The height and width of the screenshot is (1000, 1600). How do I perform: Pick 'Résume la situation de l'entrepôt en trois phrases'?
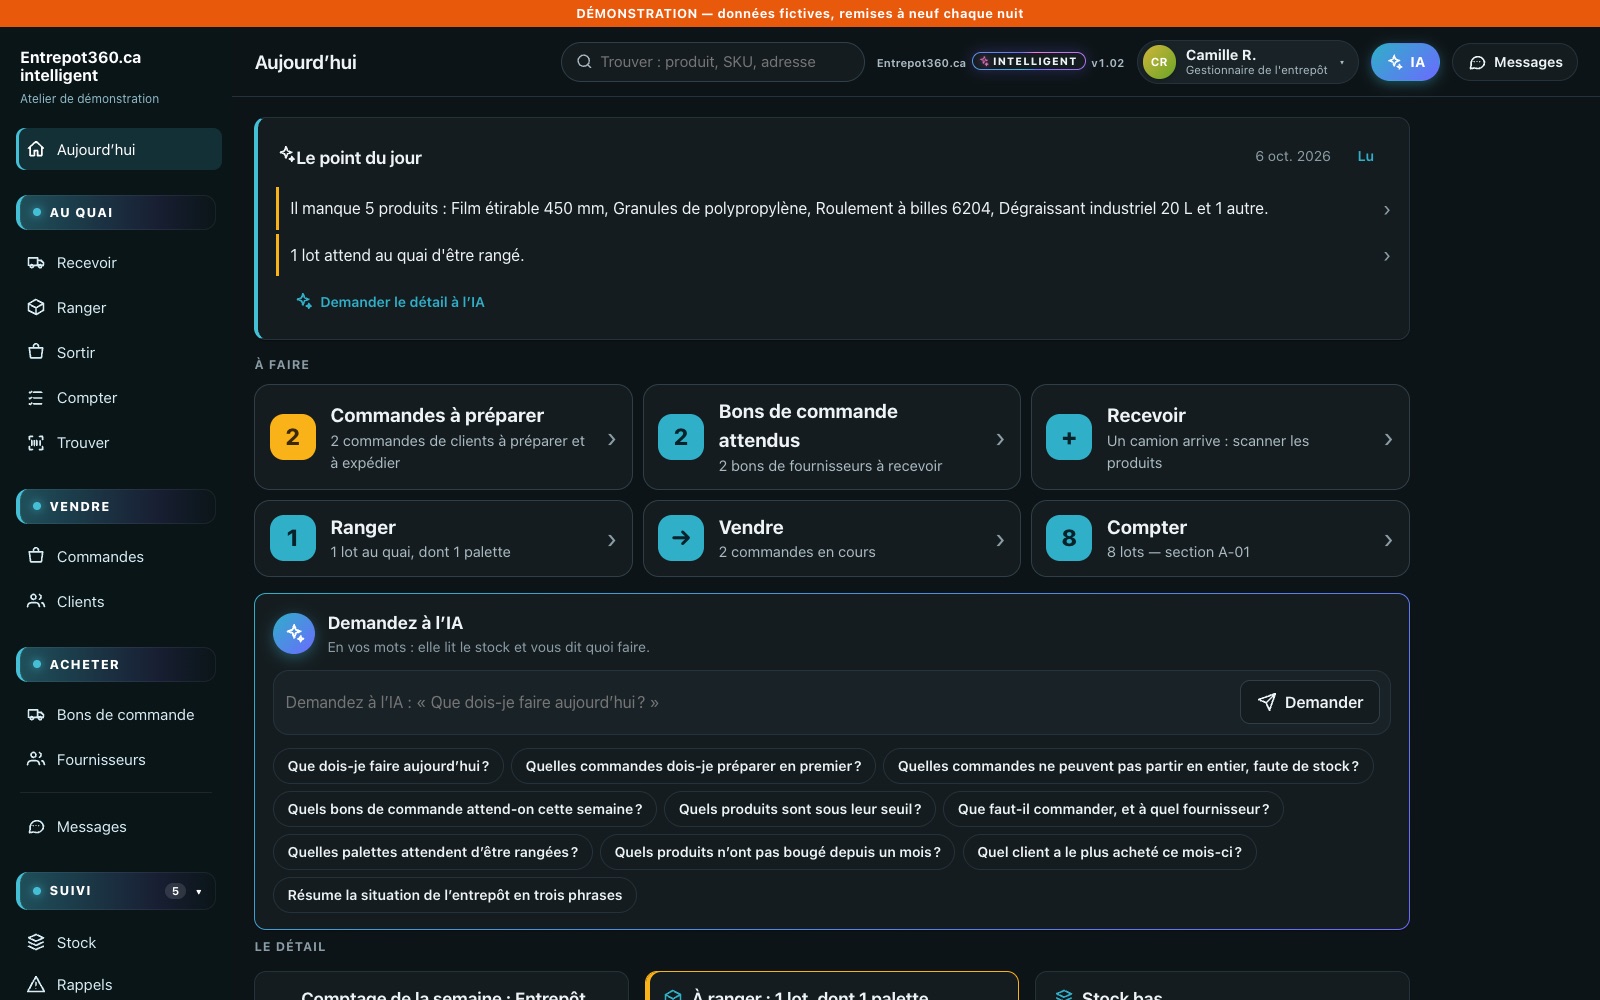[455, 895]
